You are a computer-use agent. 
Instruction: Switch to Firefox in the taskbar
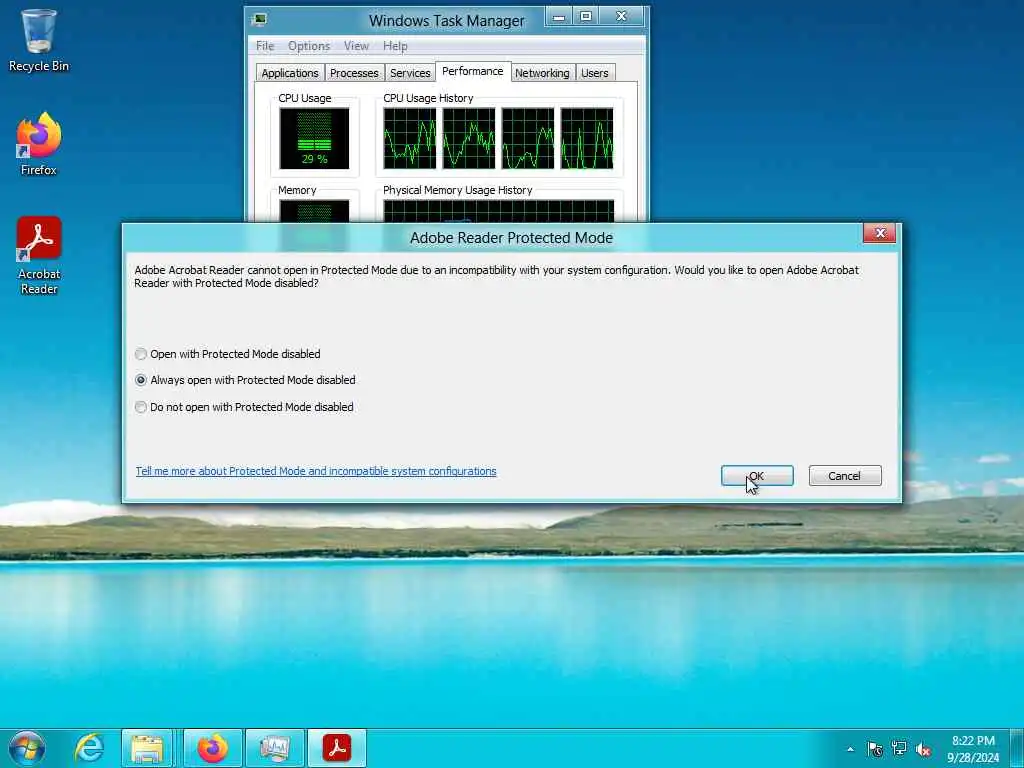213,748
